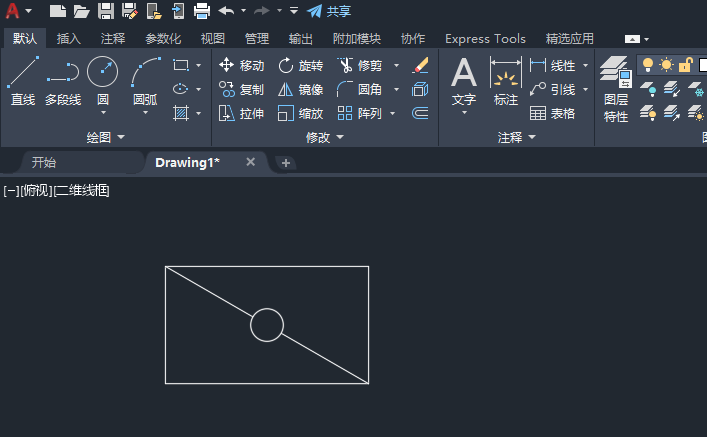707x437 pixels.
Task: Switch to the Insert (插入) ribbon tab
Action: (x=69, y=39)
